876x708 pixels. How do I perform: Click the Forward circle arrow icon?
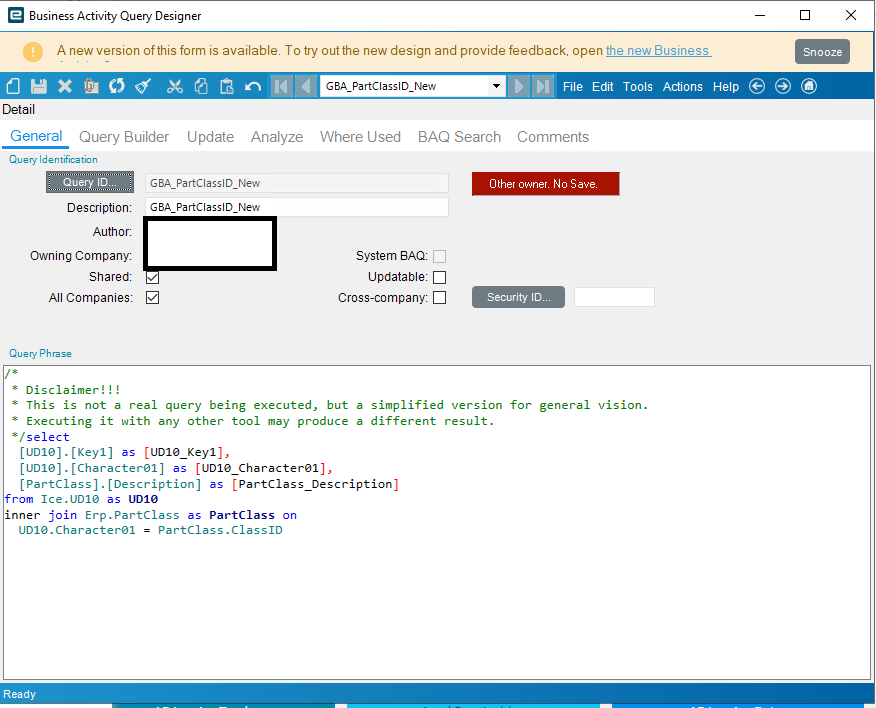783,86
